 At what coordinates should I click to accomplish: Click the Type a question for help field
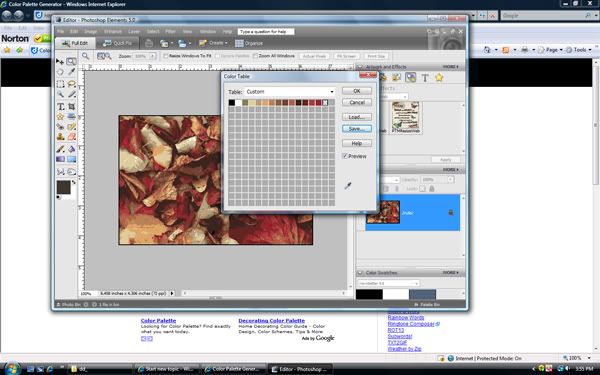266,31
